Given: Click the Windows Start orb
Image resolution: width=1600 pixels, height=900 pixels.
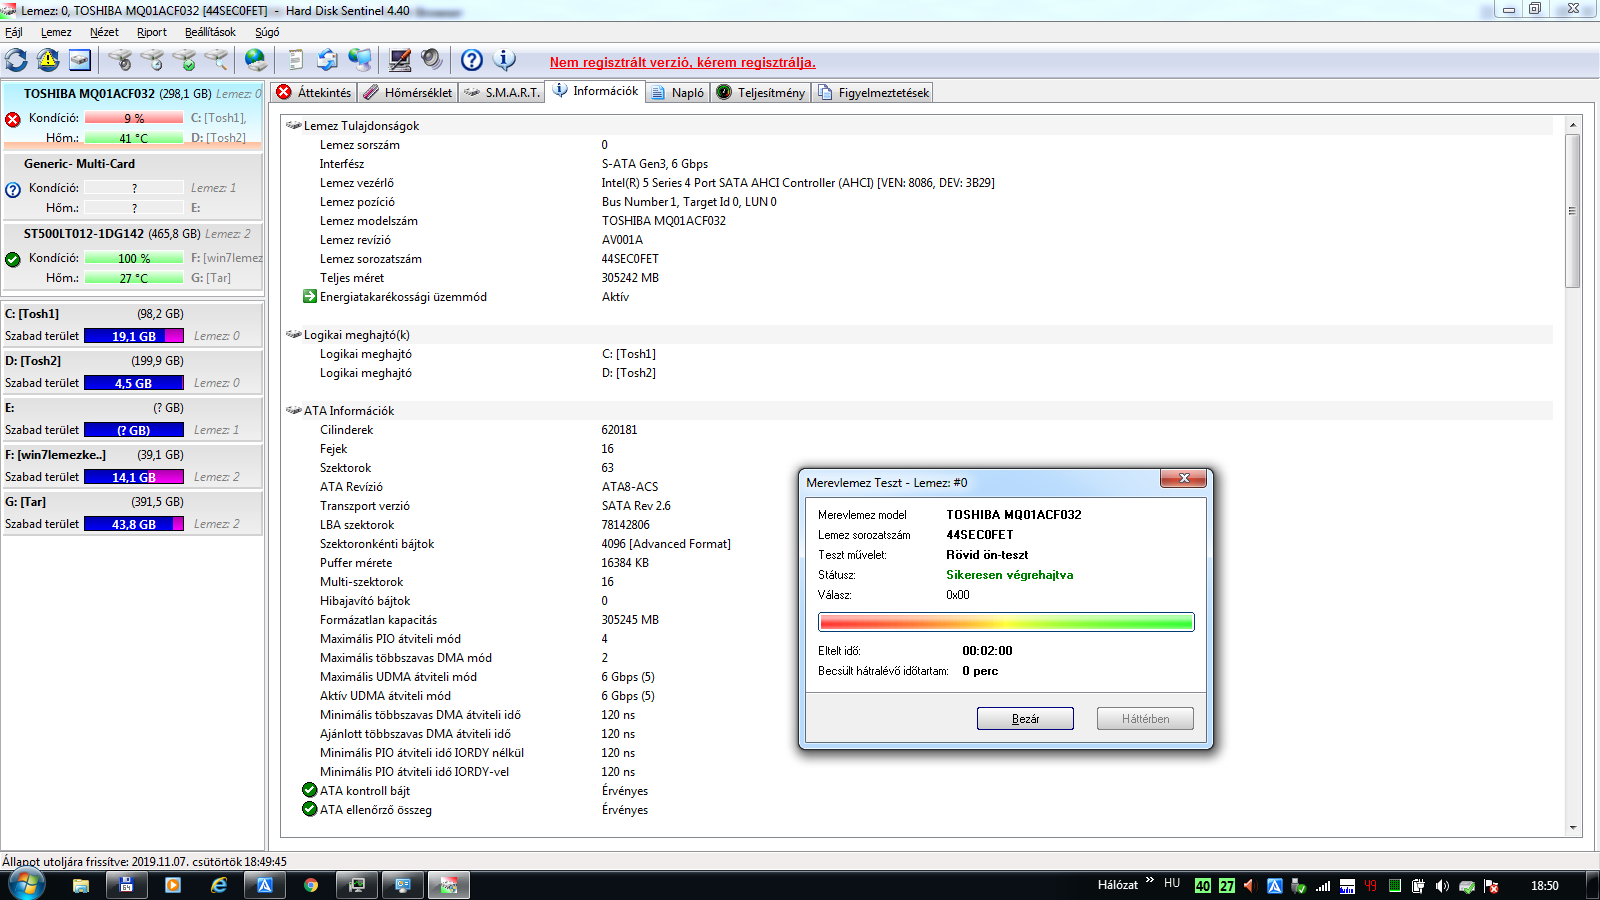Looking at the screenshot, I should pos(26,885).
